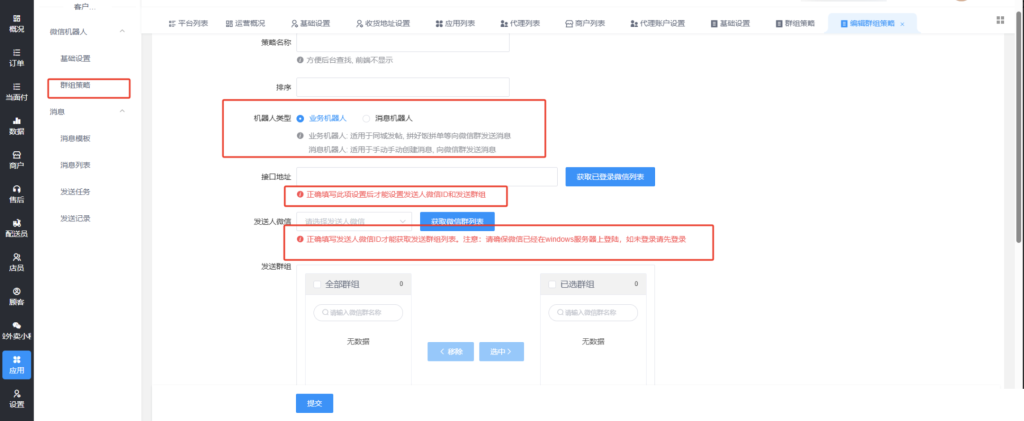This screenshot has height=421, width=1024.
Task: Click the 获取已登录微信列表 button
Action: click(x=610, y=177)
